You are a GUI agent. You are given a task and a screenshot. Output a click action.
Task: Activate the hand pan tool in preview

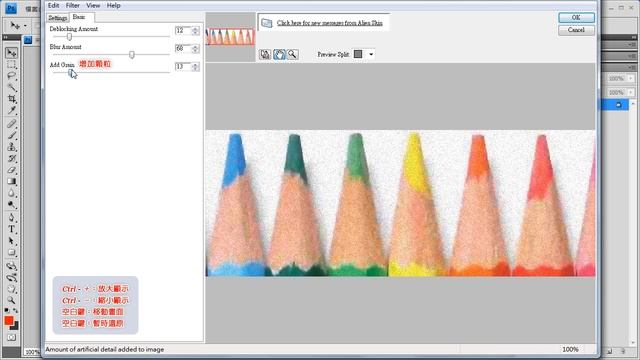pos(279,54)
